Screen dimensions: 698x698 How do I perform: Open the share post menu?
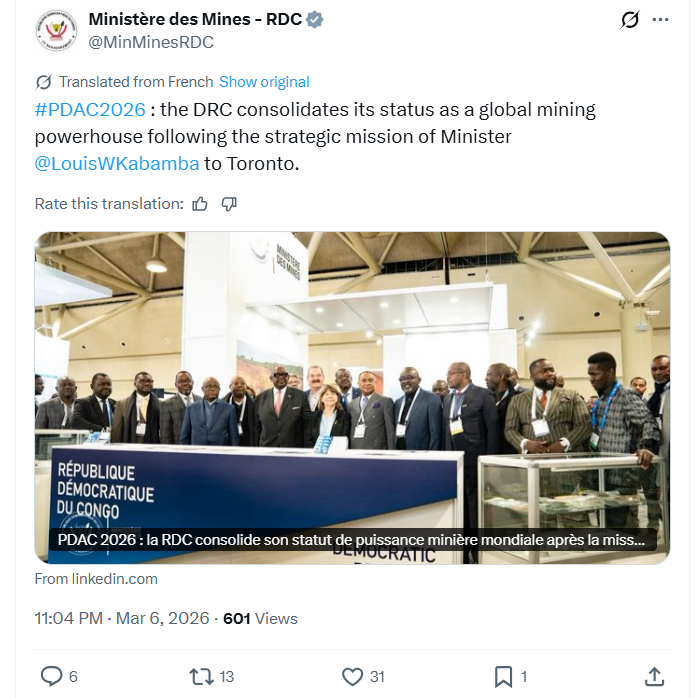coord(654,677)
